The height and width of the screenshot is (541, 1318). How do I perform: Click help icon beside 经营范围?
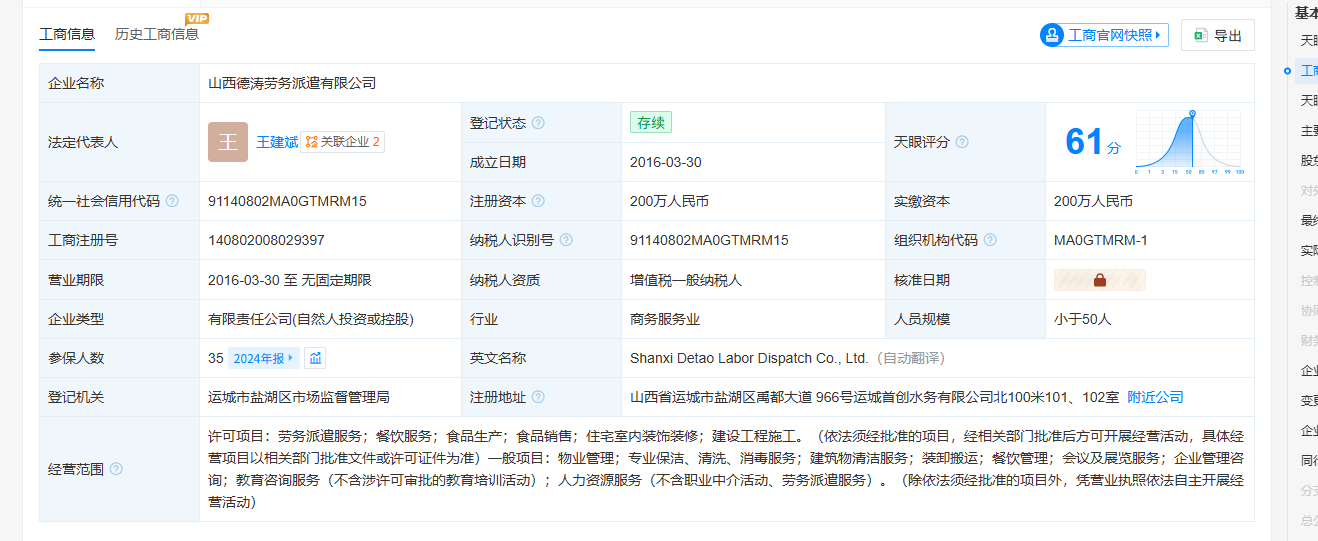coord(116,469)
